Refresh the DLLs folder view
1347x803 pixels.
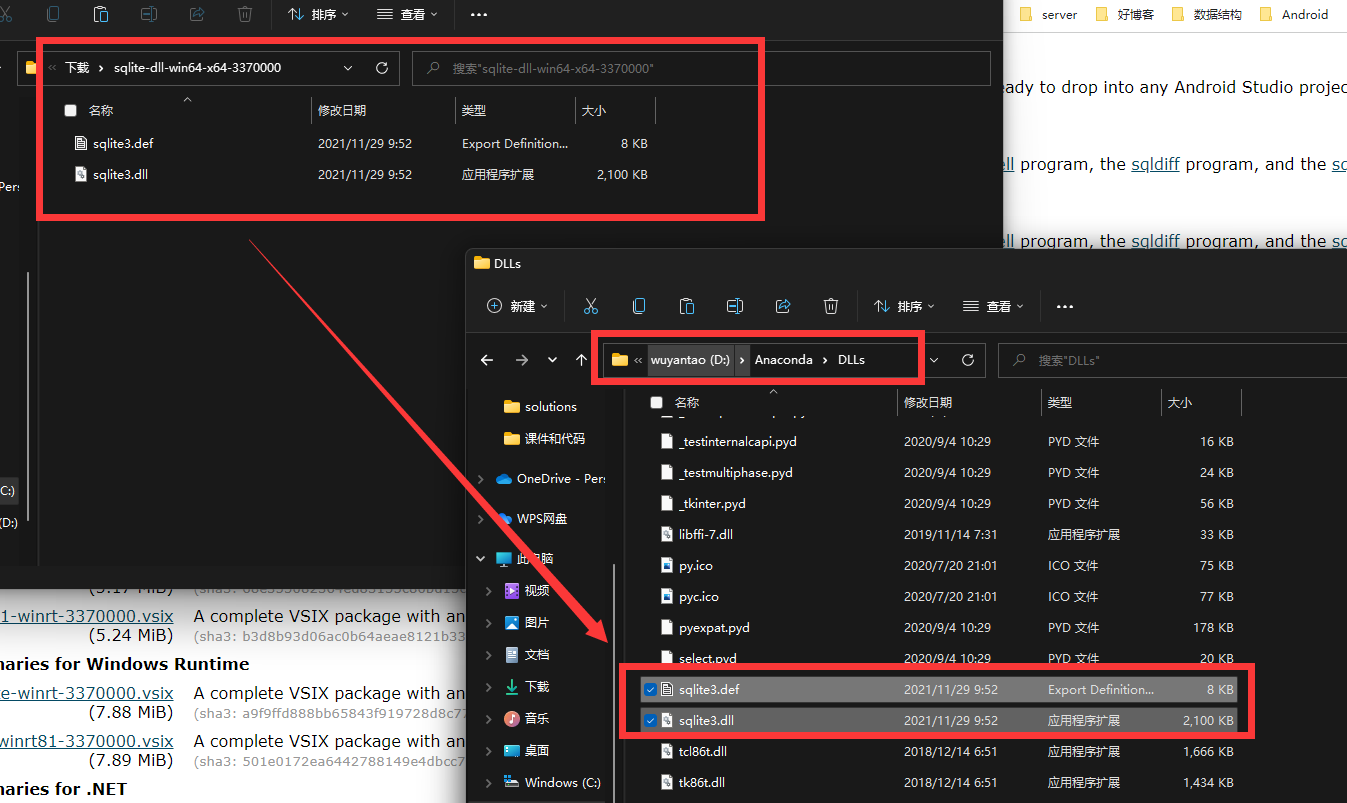[x=967, y=360]
